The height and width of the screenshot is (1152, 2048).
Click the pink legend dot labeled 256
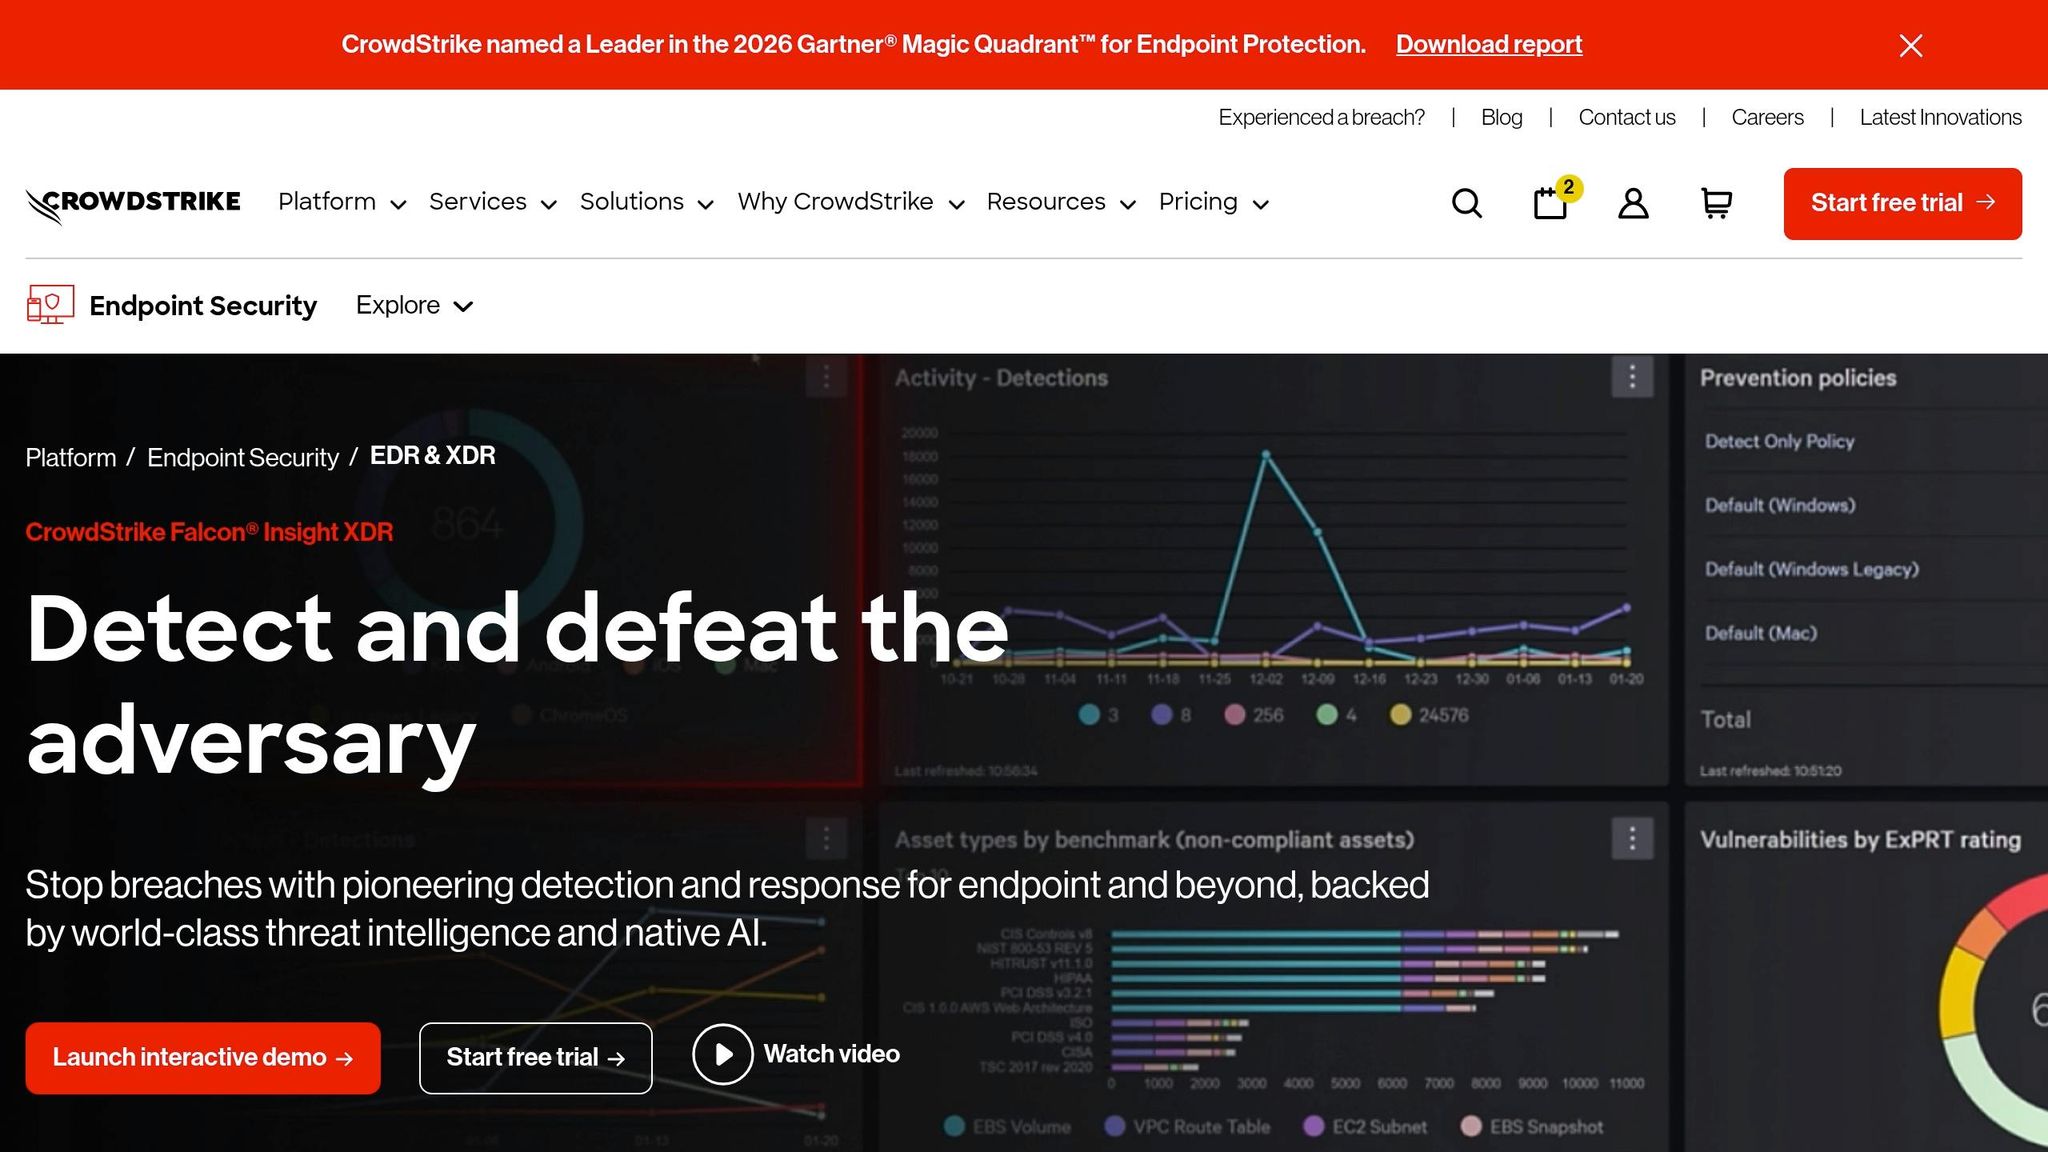tap(1235, 715)
